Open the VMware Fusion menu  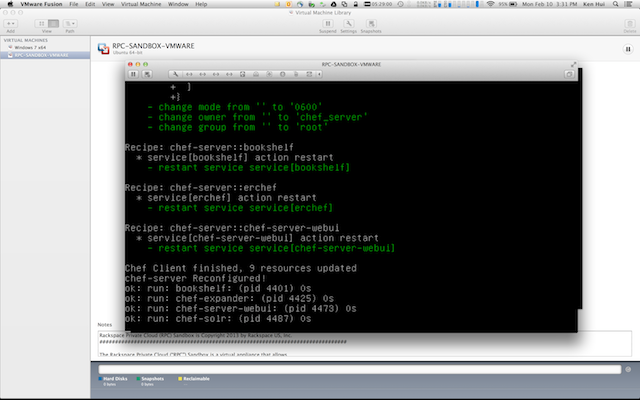41,4
